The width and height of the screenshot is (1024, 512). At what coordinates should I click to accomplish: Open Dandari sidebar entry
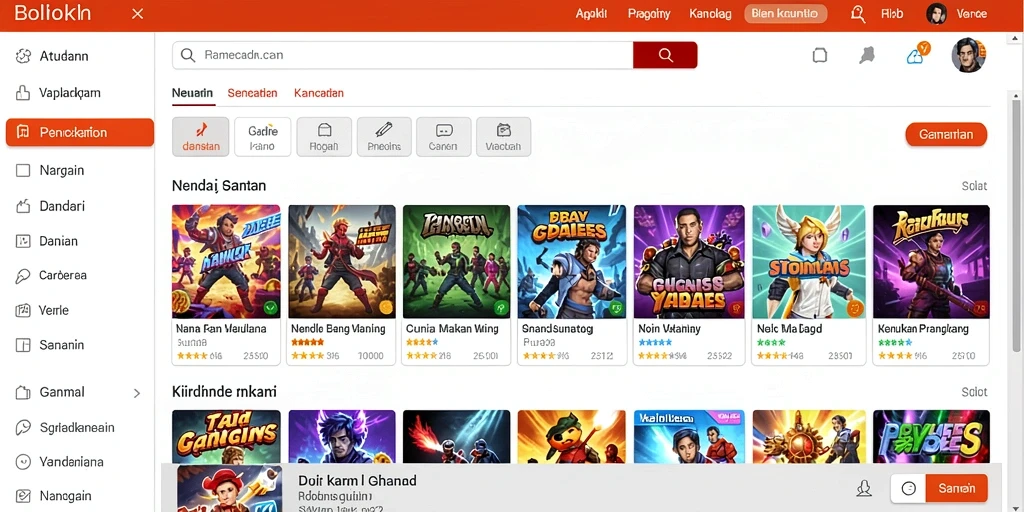tap(50, 206)
